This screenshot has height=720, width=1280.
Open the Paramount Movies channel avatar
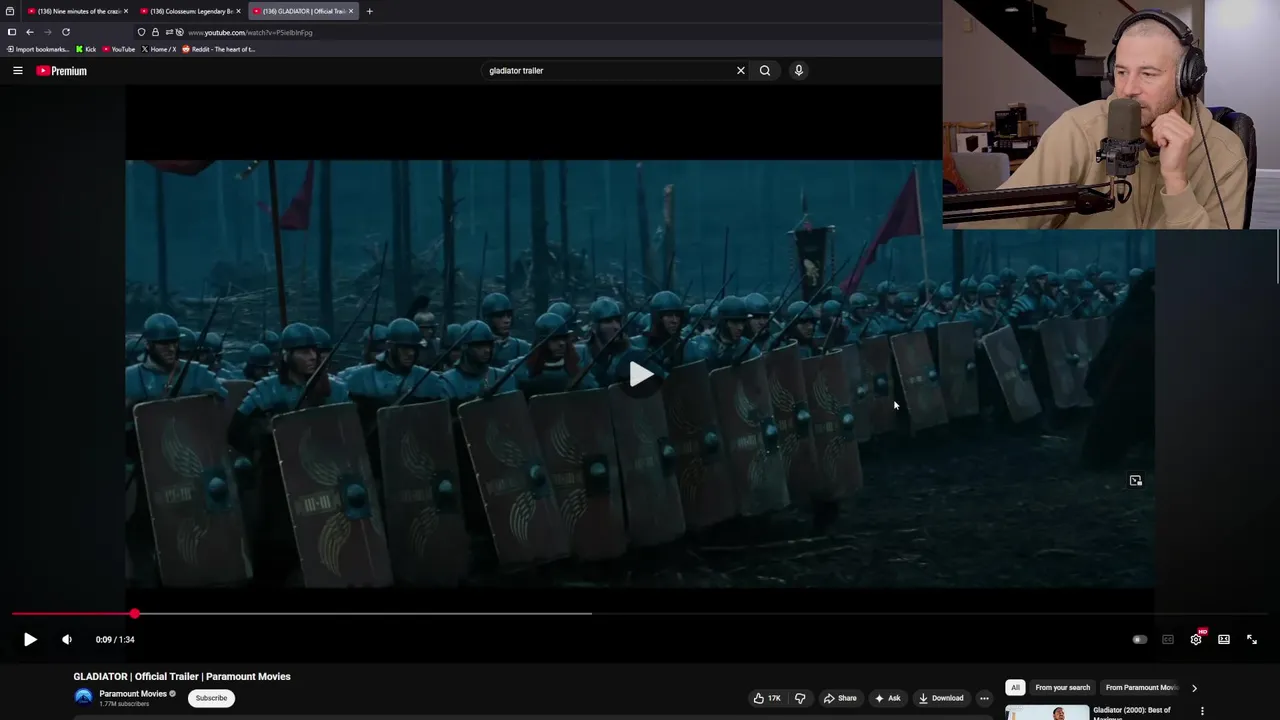click(83, 697)
